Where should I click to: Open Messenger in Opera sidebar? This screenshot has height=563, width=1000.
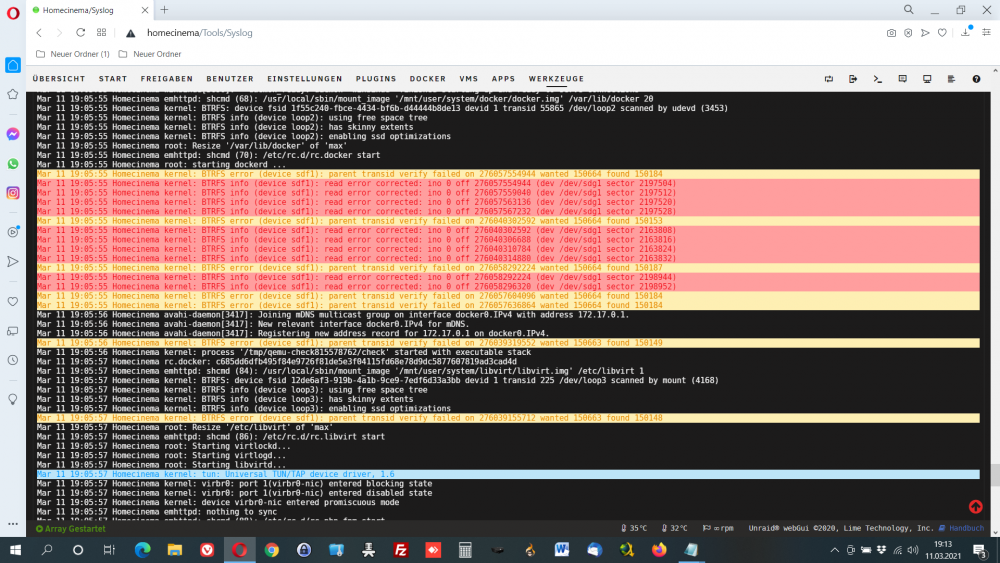(x=13, y=134)
